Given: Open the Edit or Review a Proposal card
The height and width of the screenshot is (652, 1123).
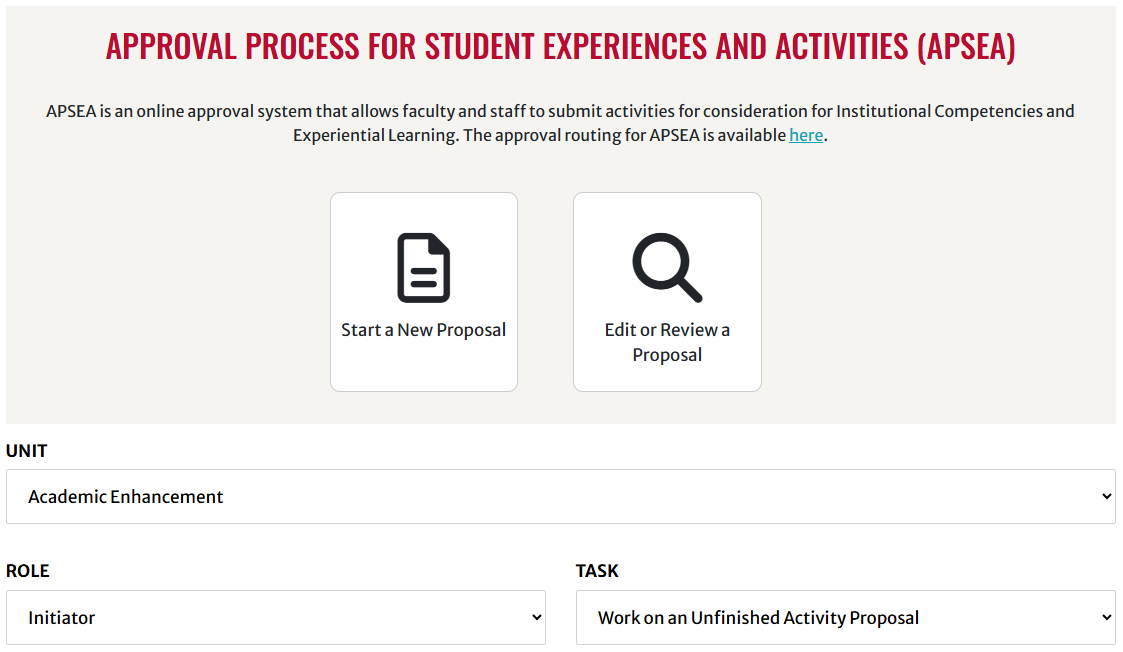Looking at the screenshot, I should 667,292.
